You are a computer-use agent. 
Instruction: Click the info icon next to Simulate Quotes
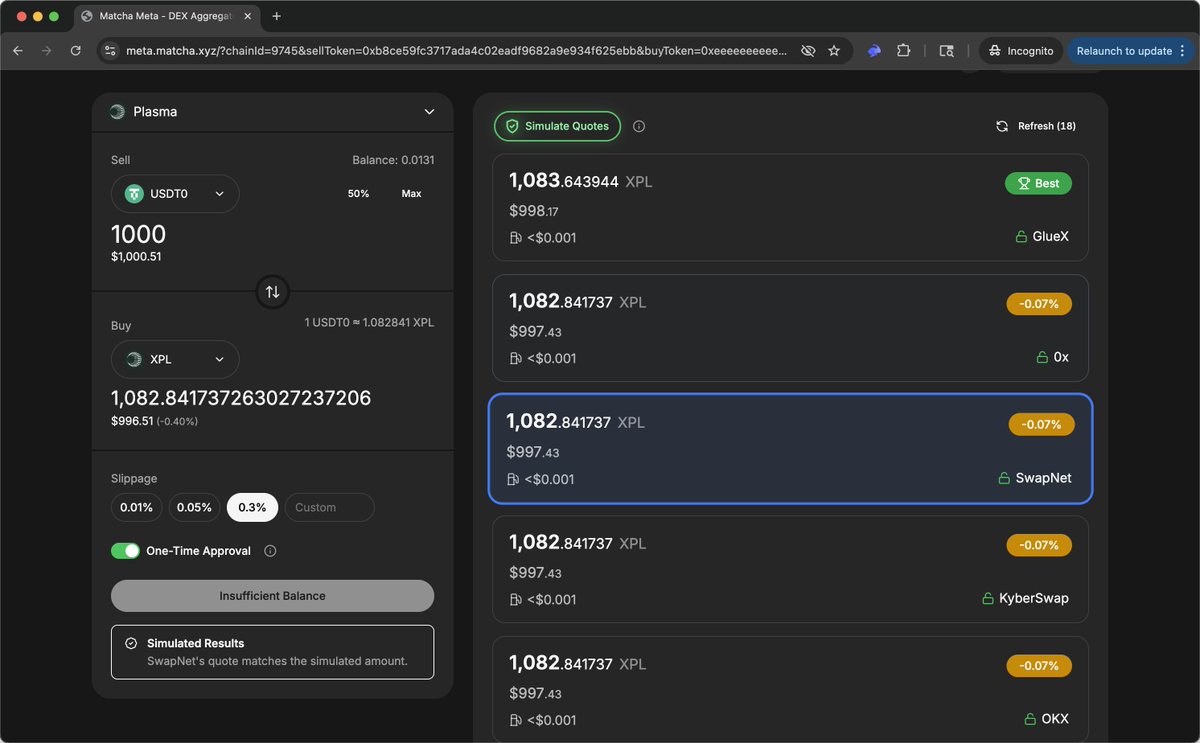point(639,126)
